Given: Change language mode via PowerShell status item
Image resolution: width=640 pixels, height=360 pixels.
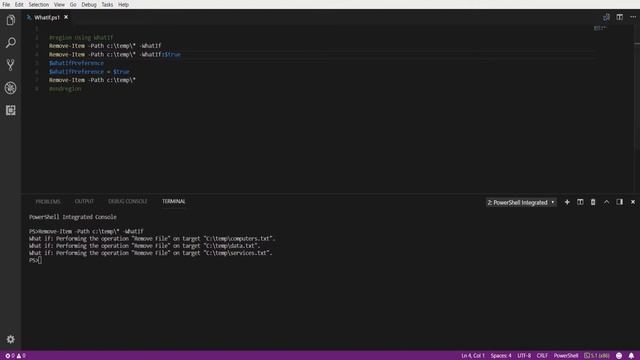Looking at the screenshot, I should (x=566, y=356).
